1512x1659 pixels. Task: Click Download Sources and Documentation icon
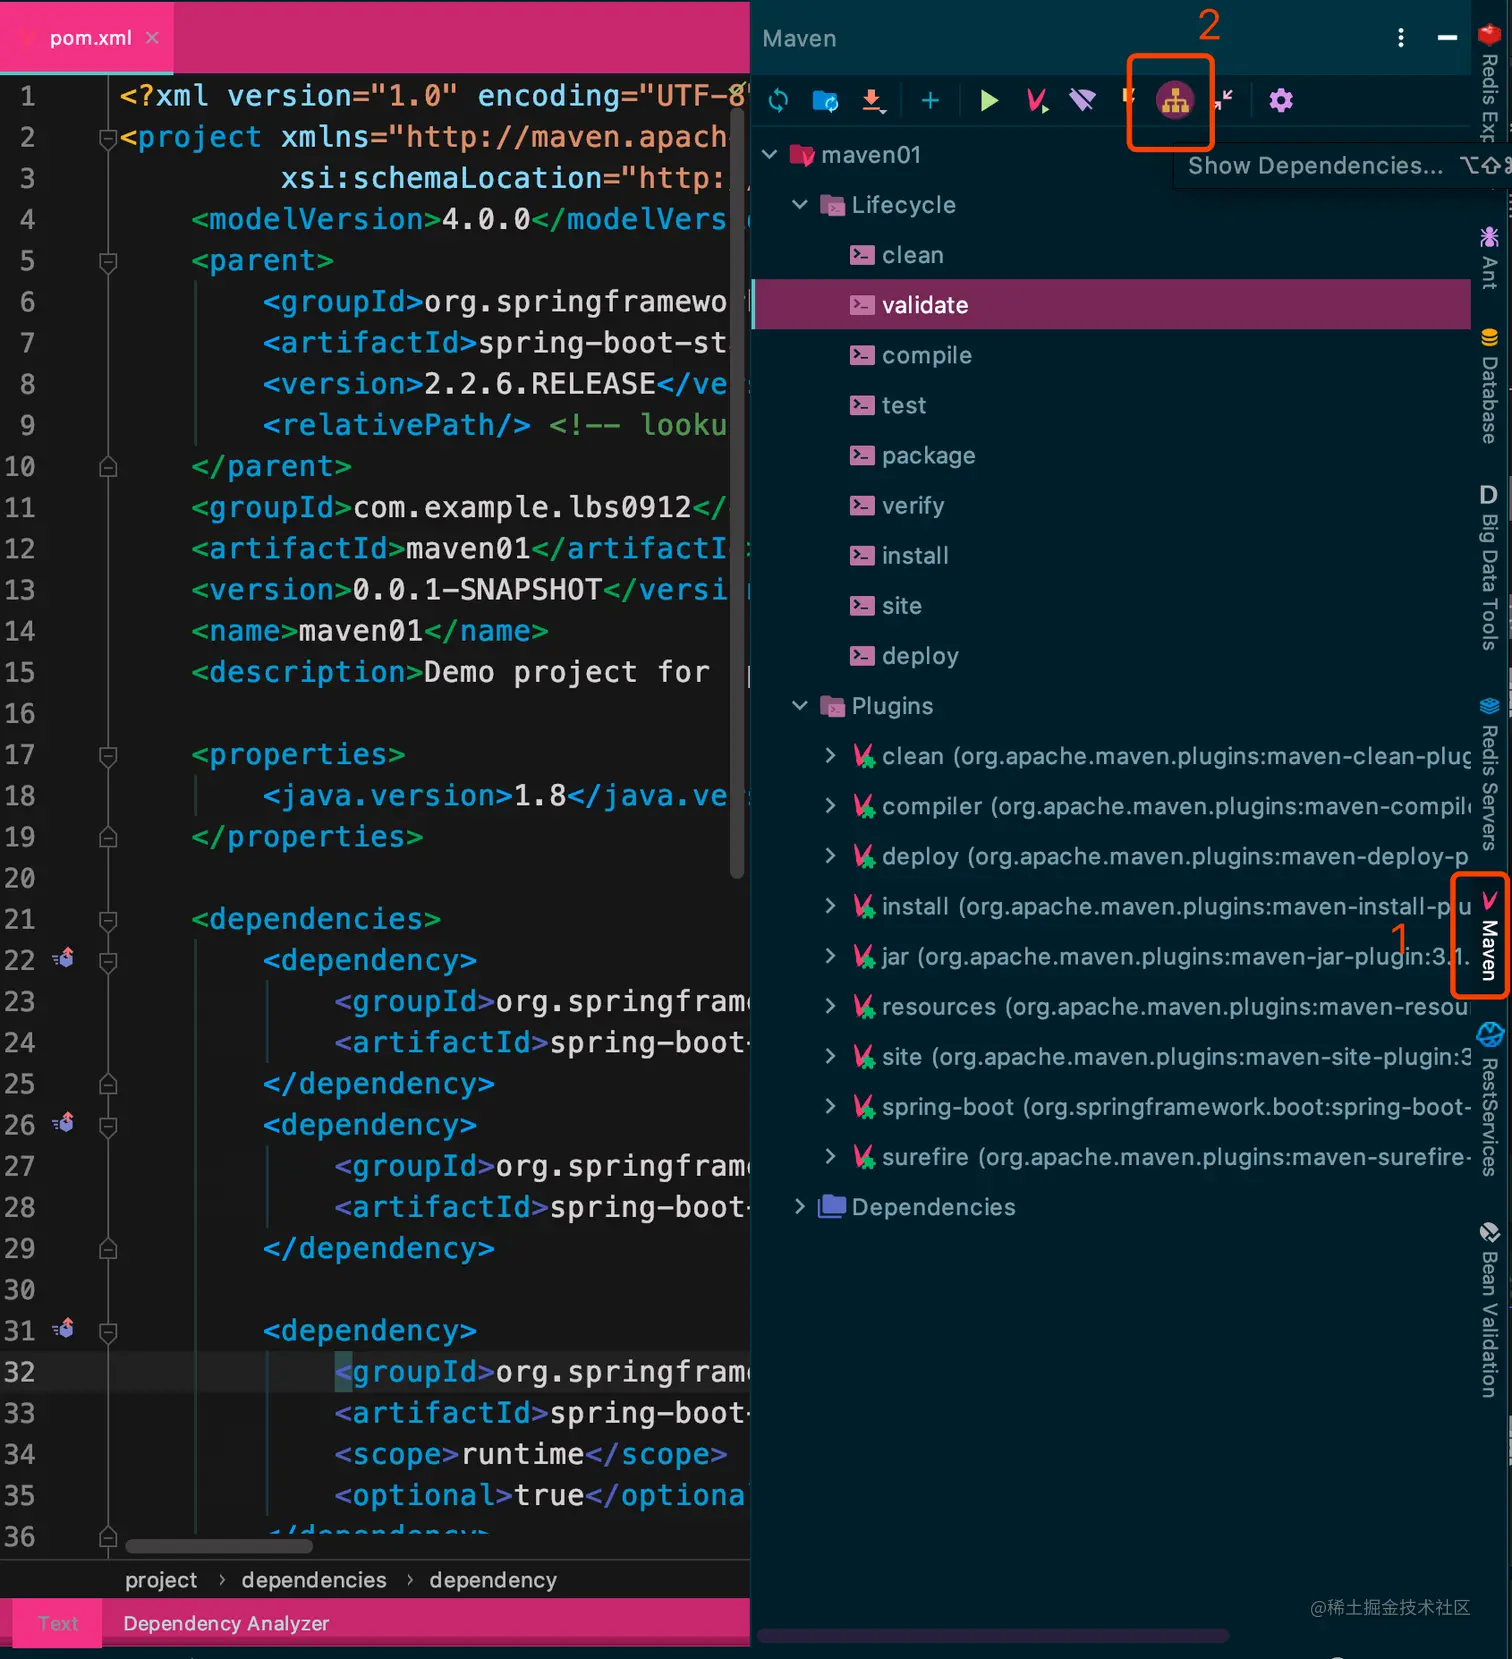874,100
